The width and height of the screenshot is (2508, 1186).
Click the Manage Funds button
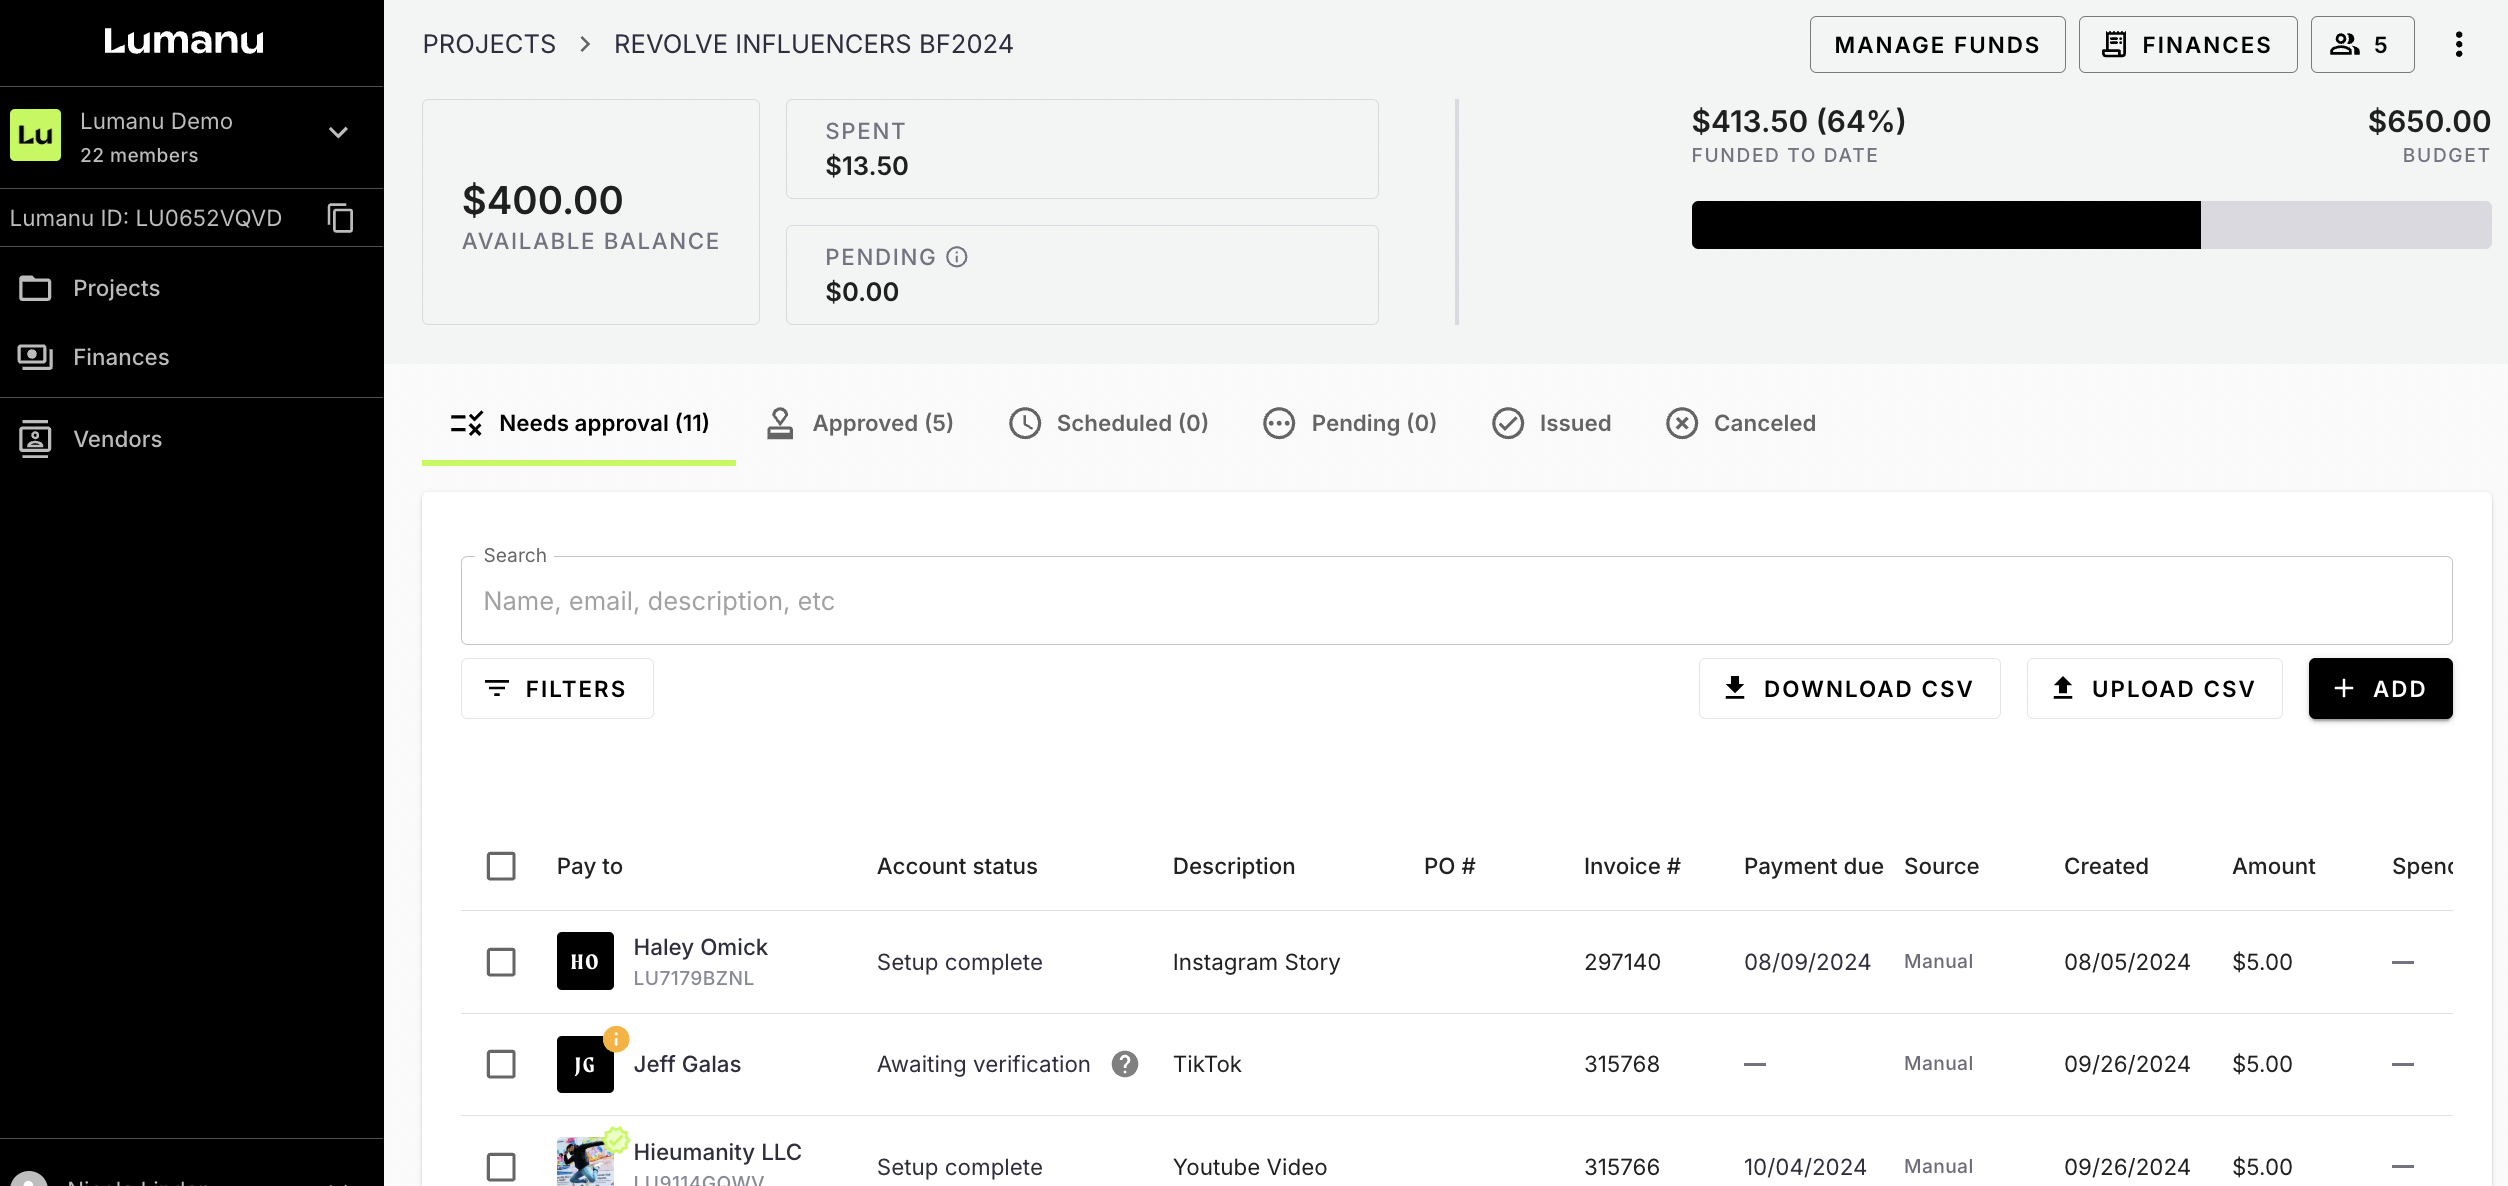(x=1936, y=44)
